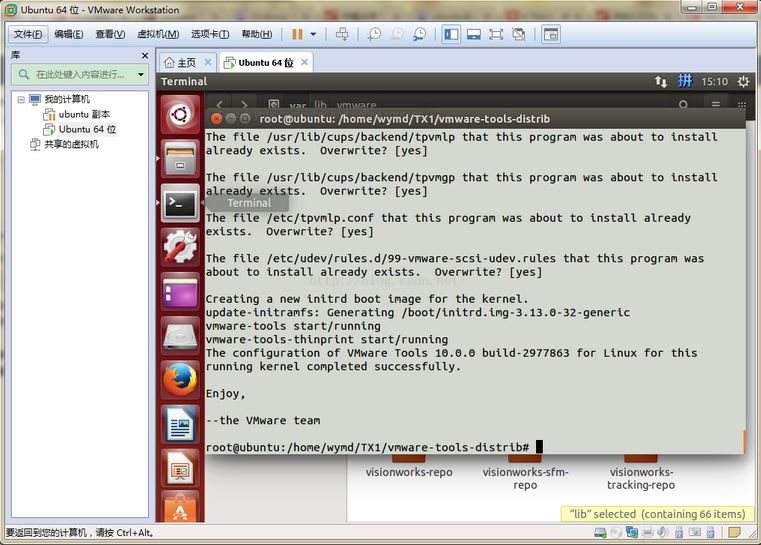Screen dimensions: 761x545
Task: Pause the virtual machine with the orange pause icon
Action: 297,34
